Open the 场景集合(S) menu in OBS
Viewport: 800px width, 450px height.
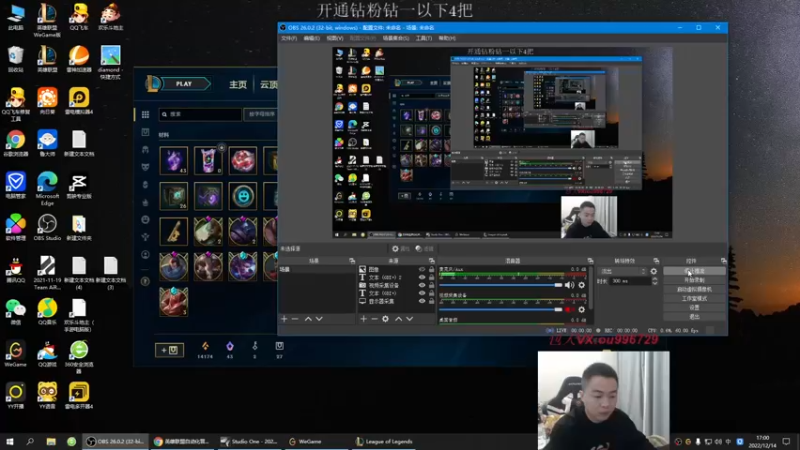[x=396, y=38]
